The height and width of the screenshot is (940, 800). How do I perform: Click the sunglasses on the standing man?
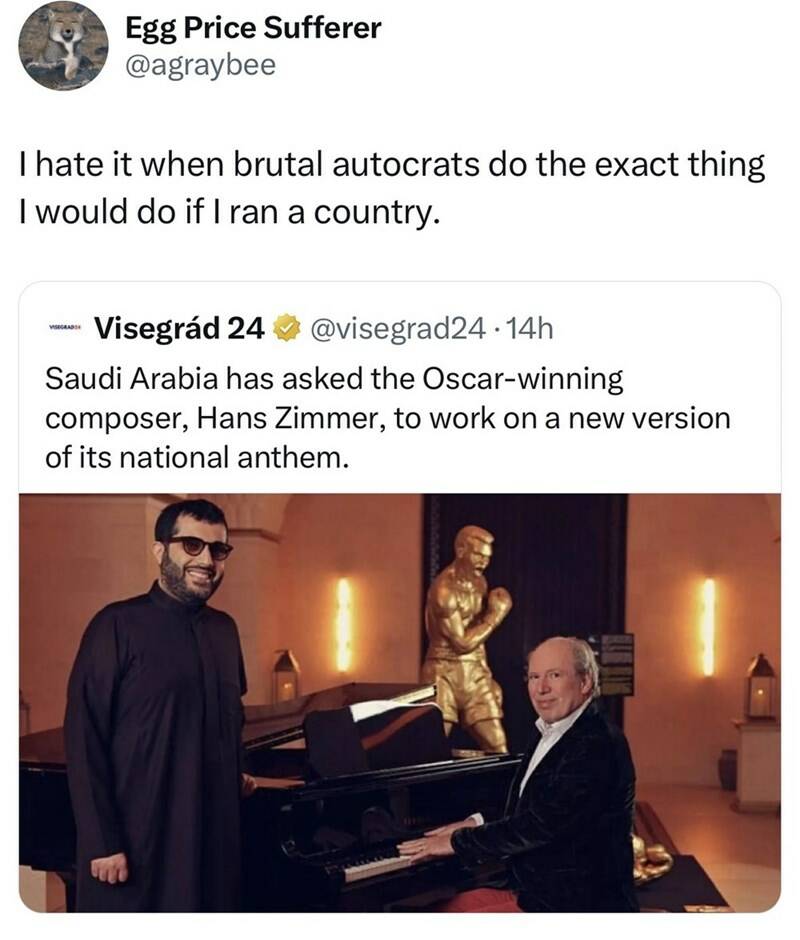(x=198, y=547)
